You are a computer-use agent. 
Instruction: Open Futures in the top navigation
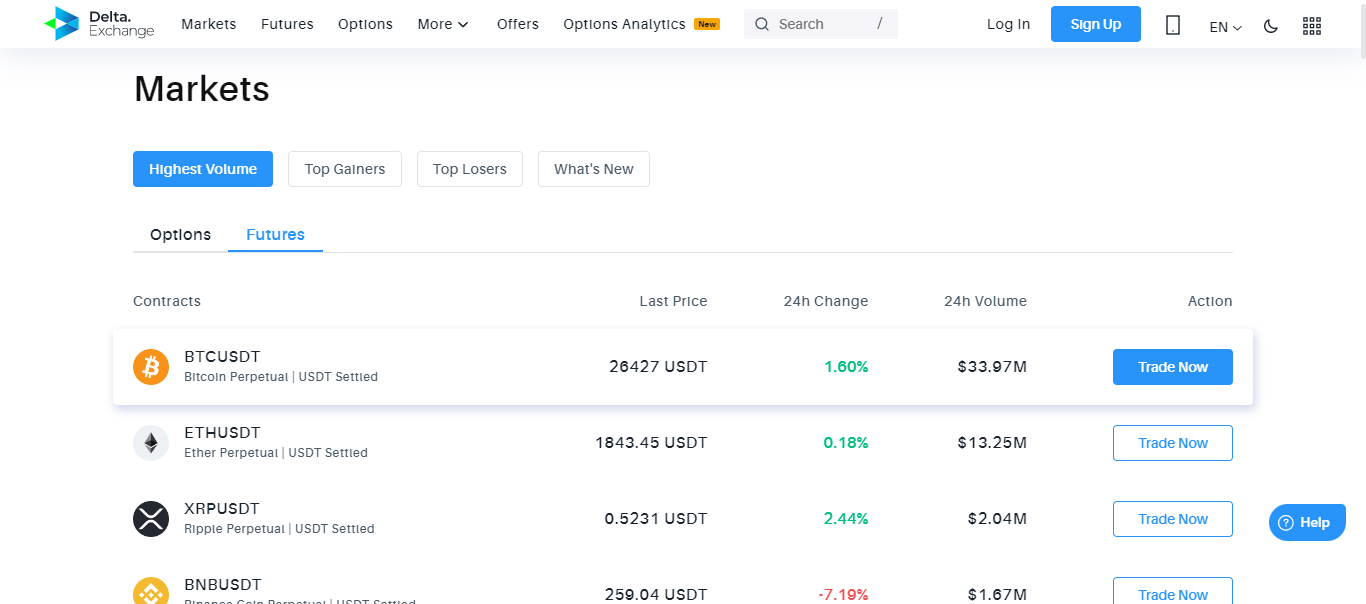287,24
